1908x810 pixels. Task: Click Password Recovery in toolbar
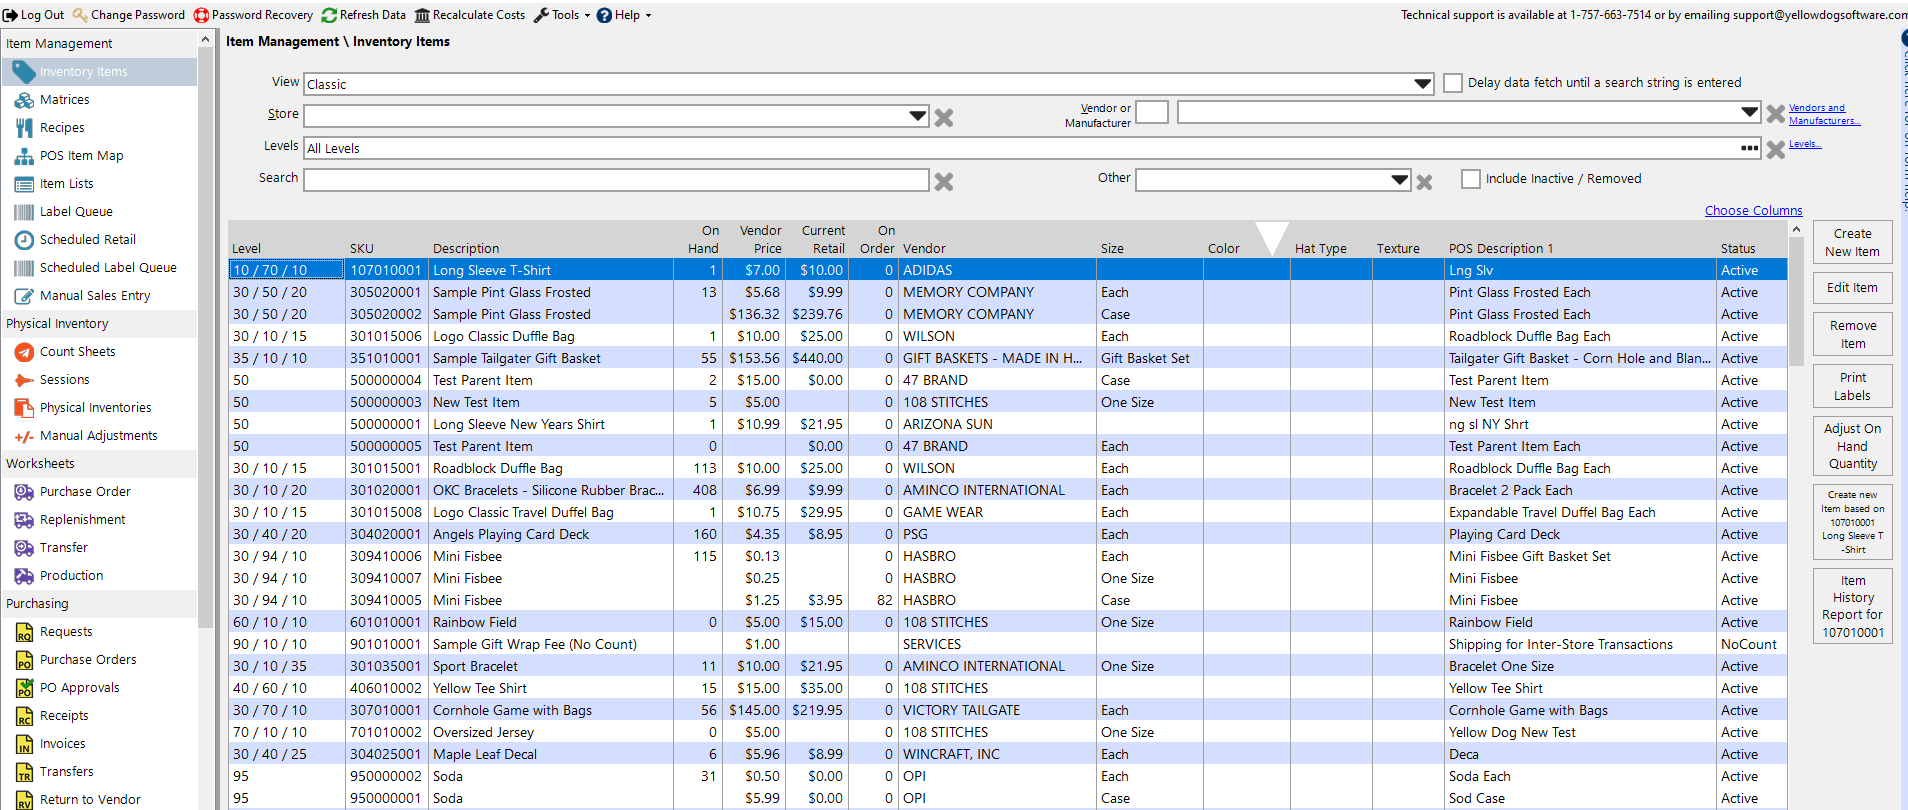pos(253,15)
